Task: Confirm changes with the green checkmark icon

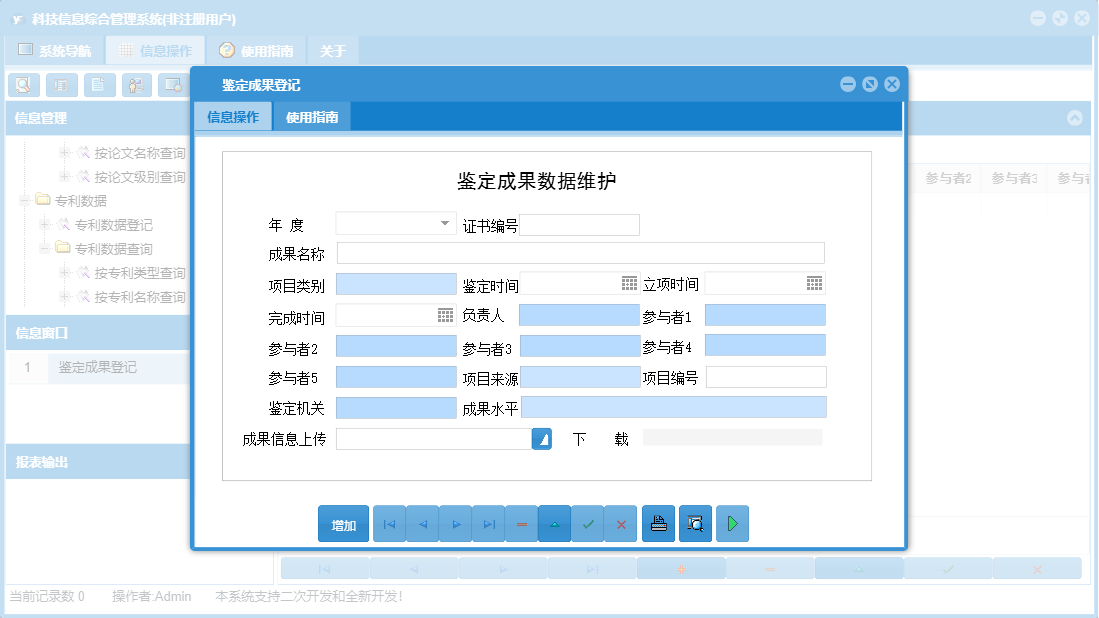Action: pos(588,523)
